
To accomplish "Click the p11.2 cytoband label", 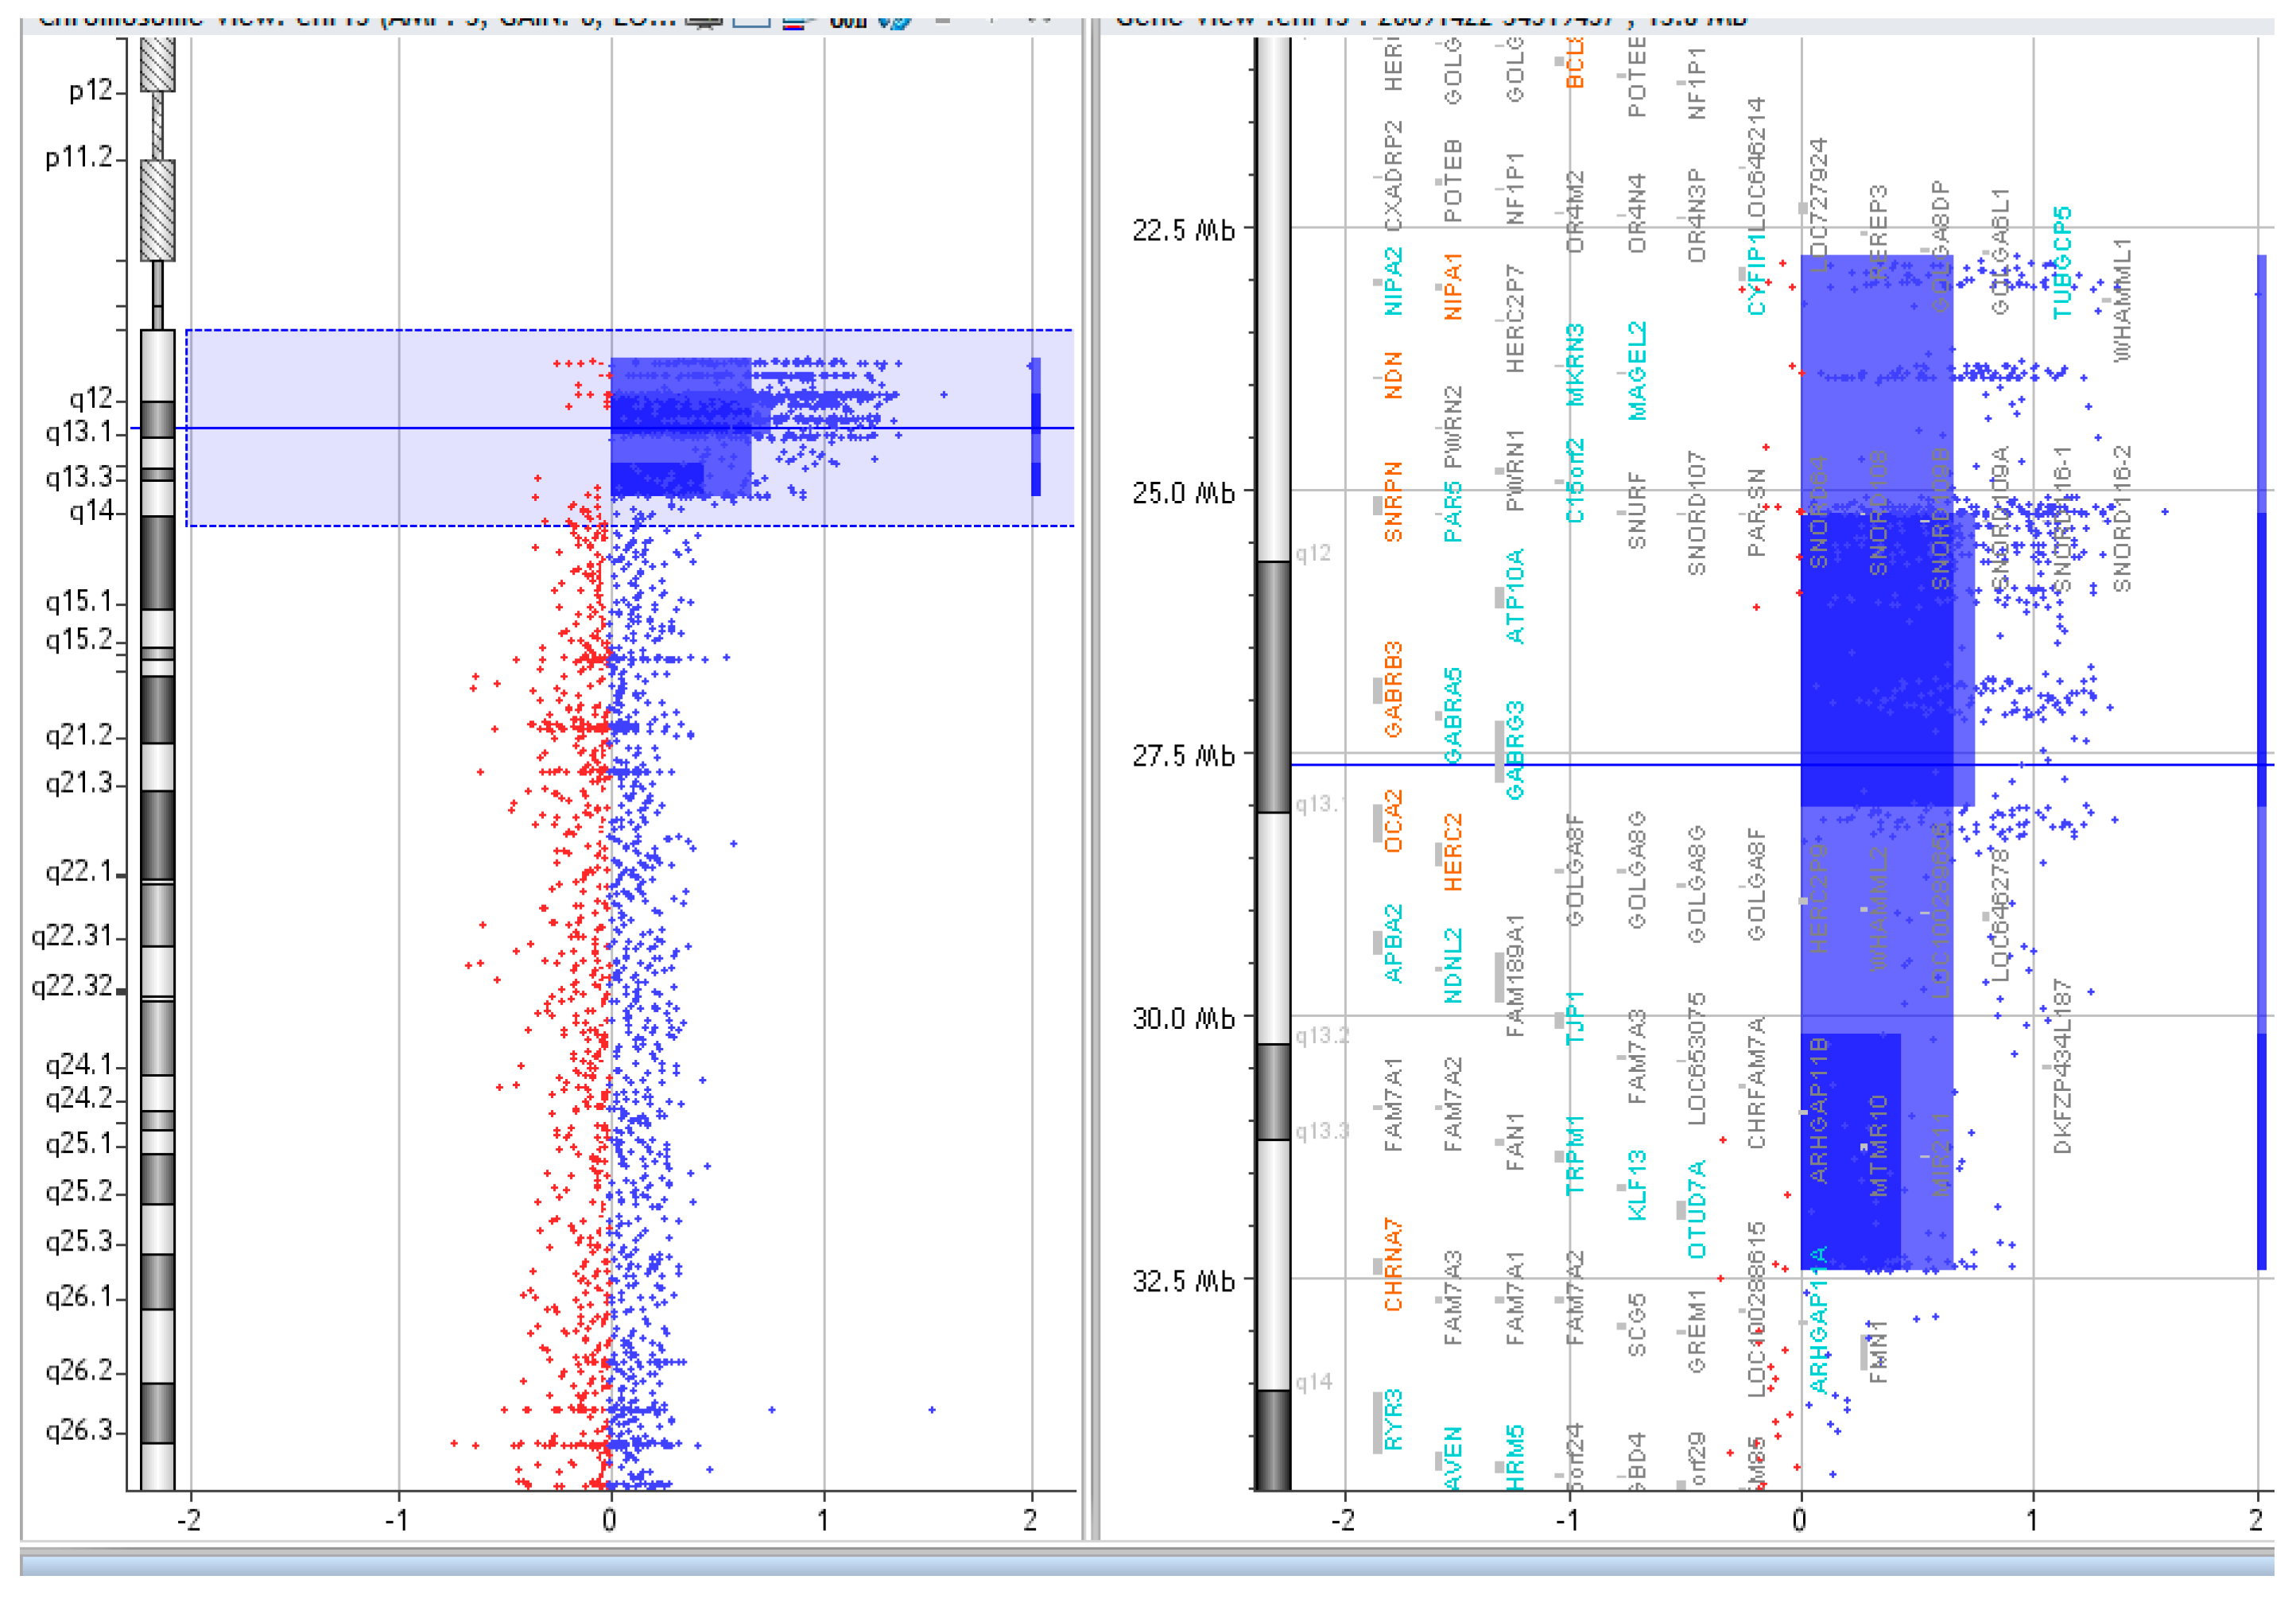I will pos(79,157).
